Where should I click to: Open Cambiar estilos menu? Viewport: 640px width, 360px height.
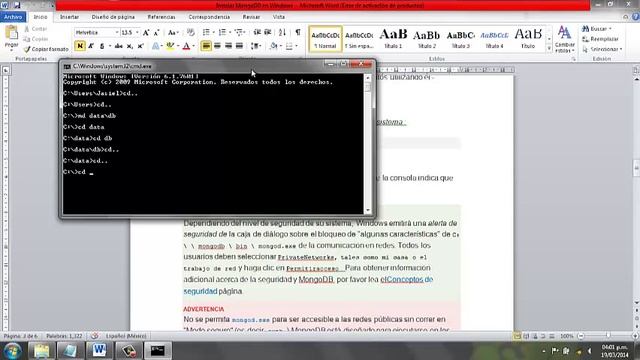(564, 39)
